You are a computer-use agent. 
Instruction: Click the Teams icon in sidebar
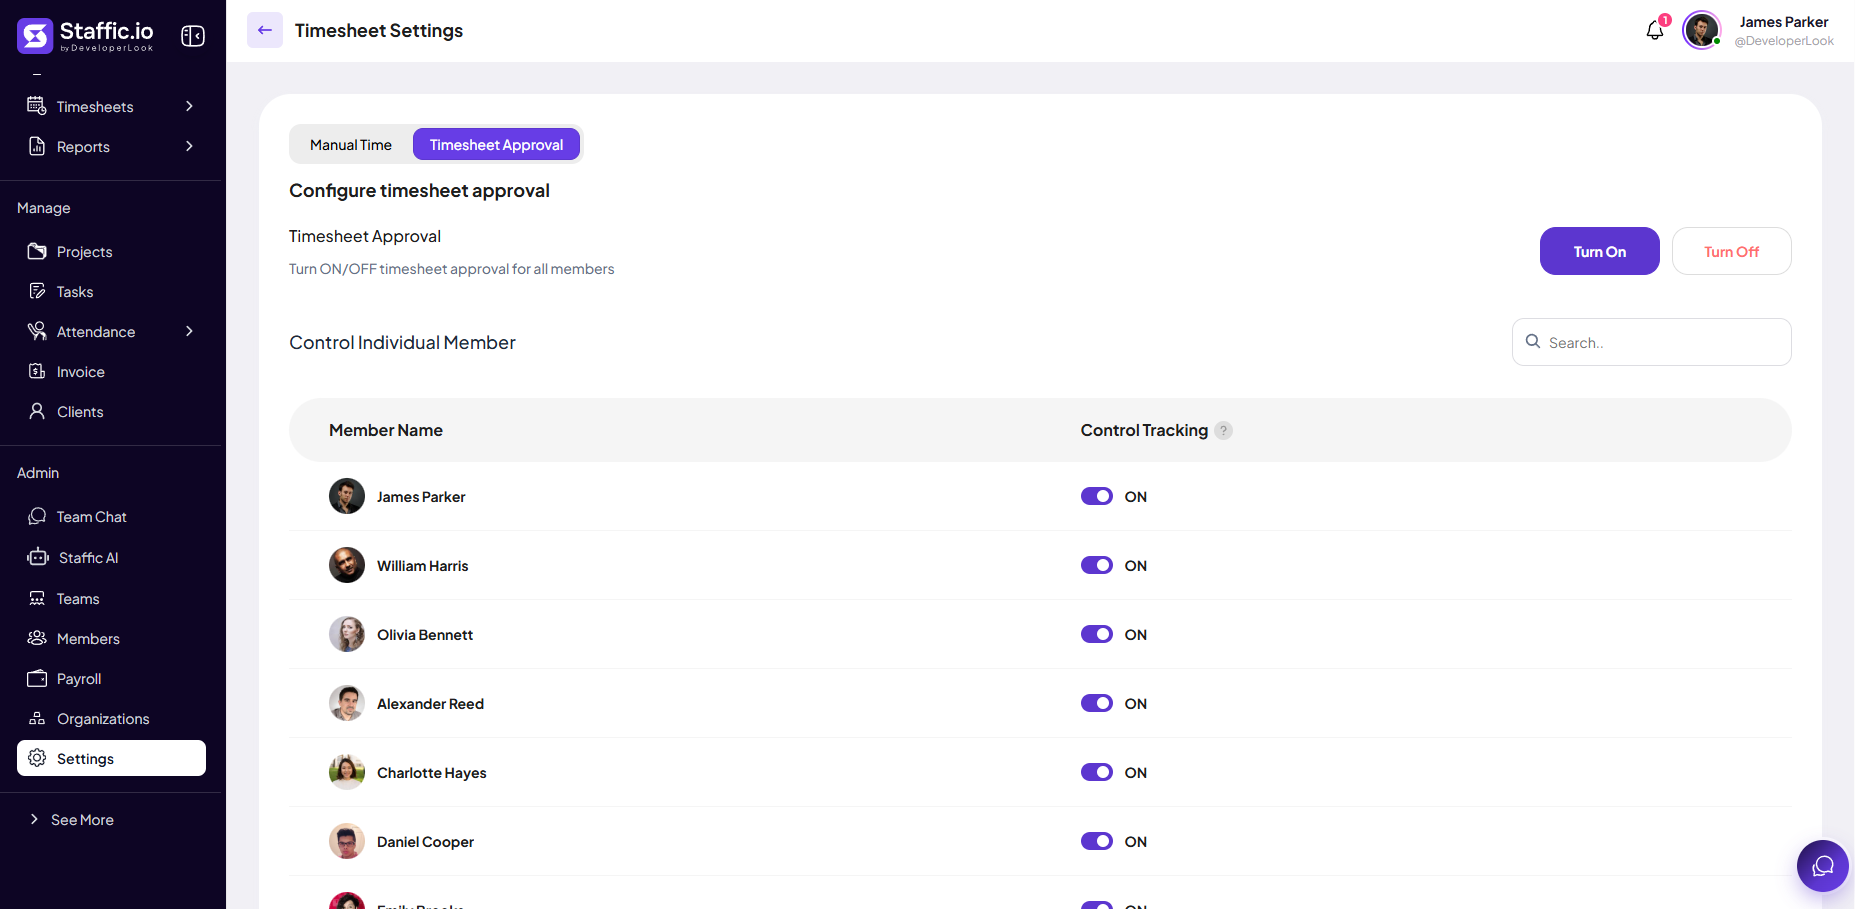tap(37, 598)
